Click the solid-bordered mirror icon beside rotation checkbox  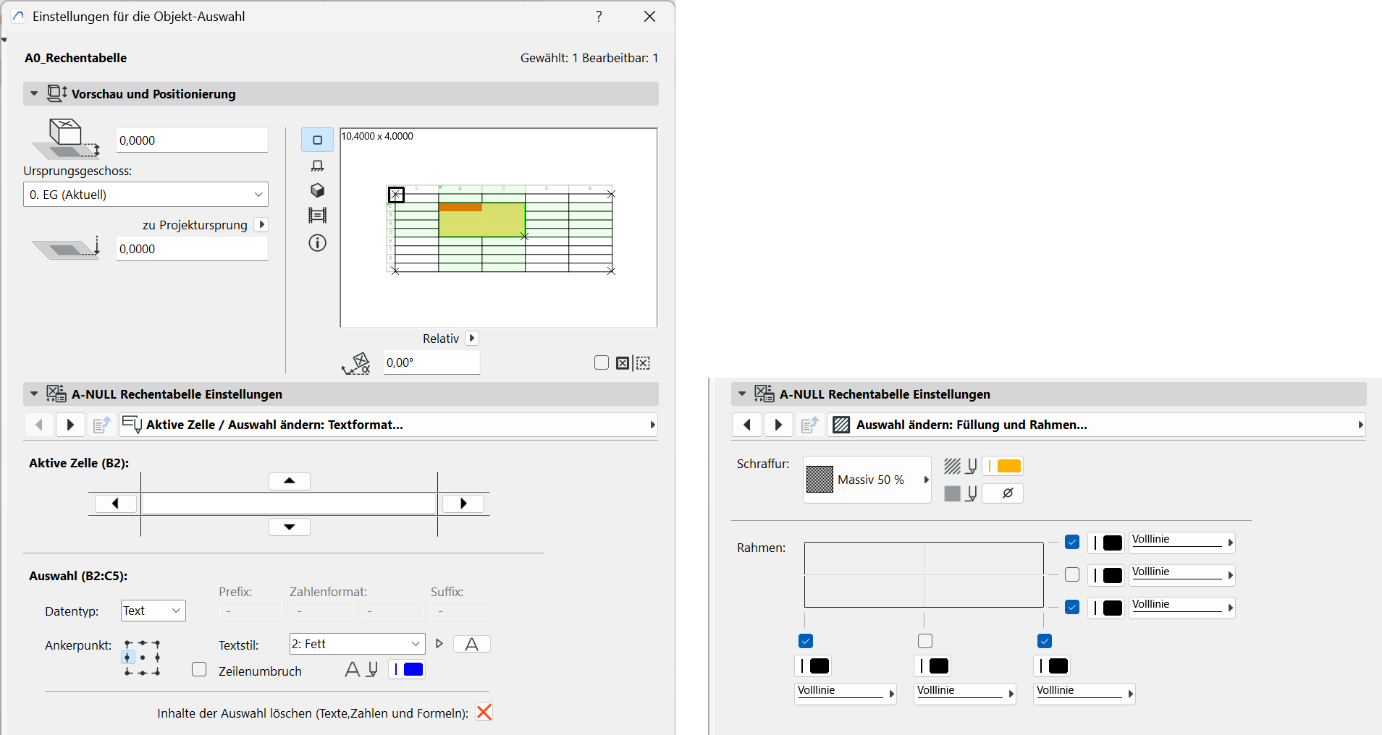click(x=622, y=363)
